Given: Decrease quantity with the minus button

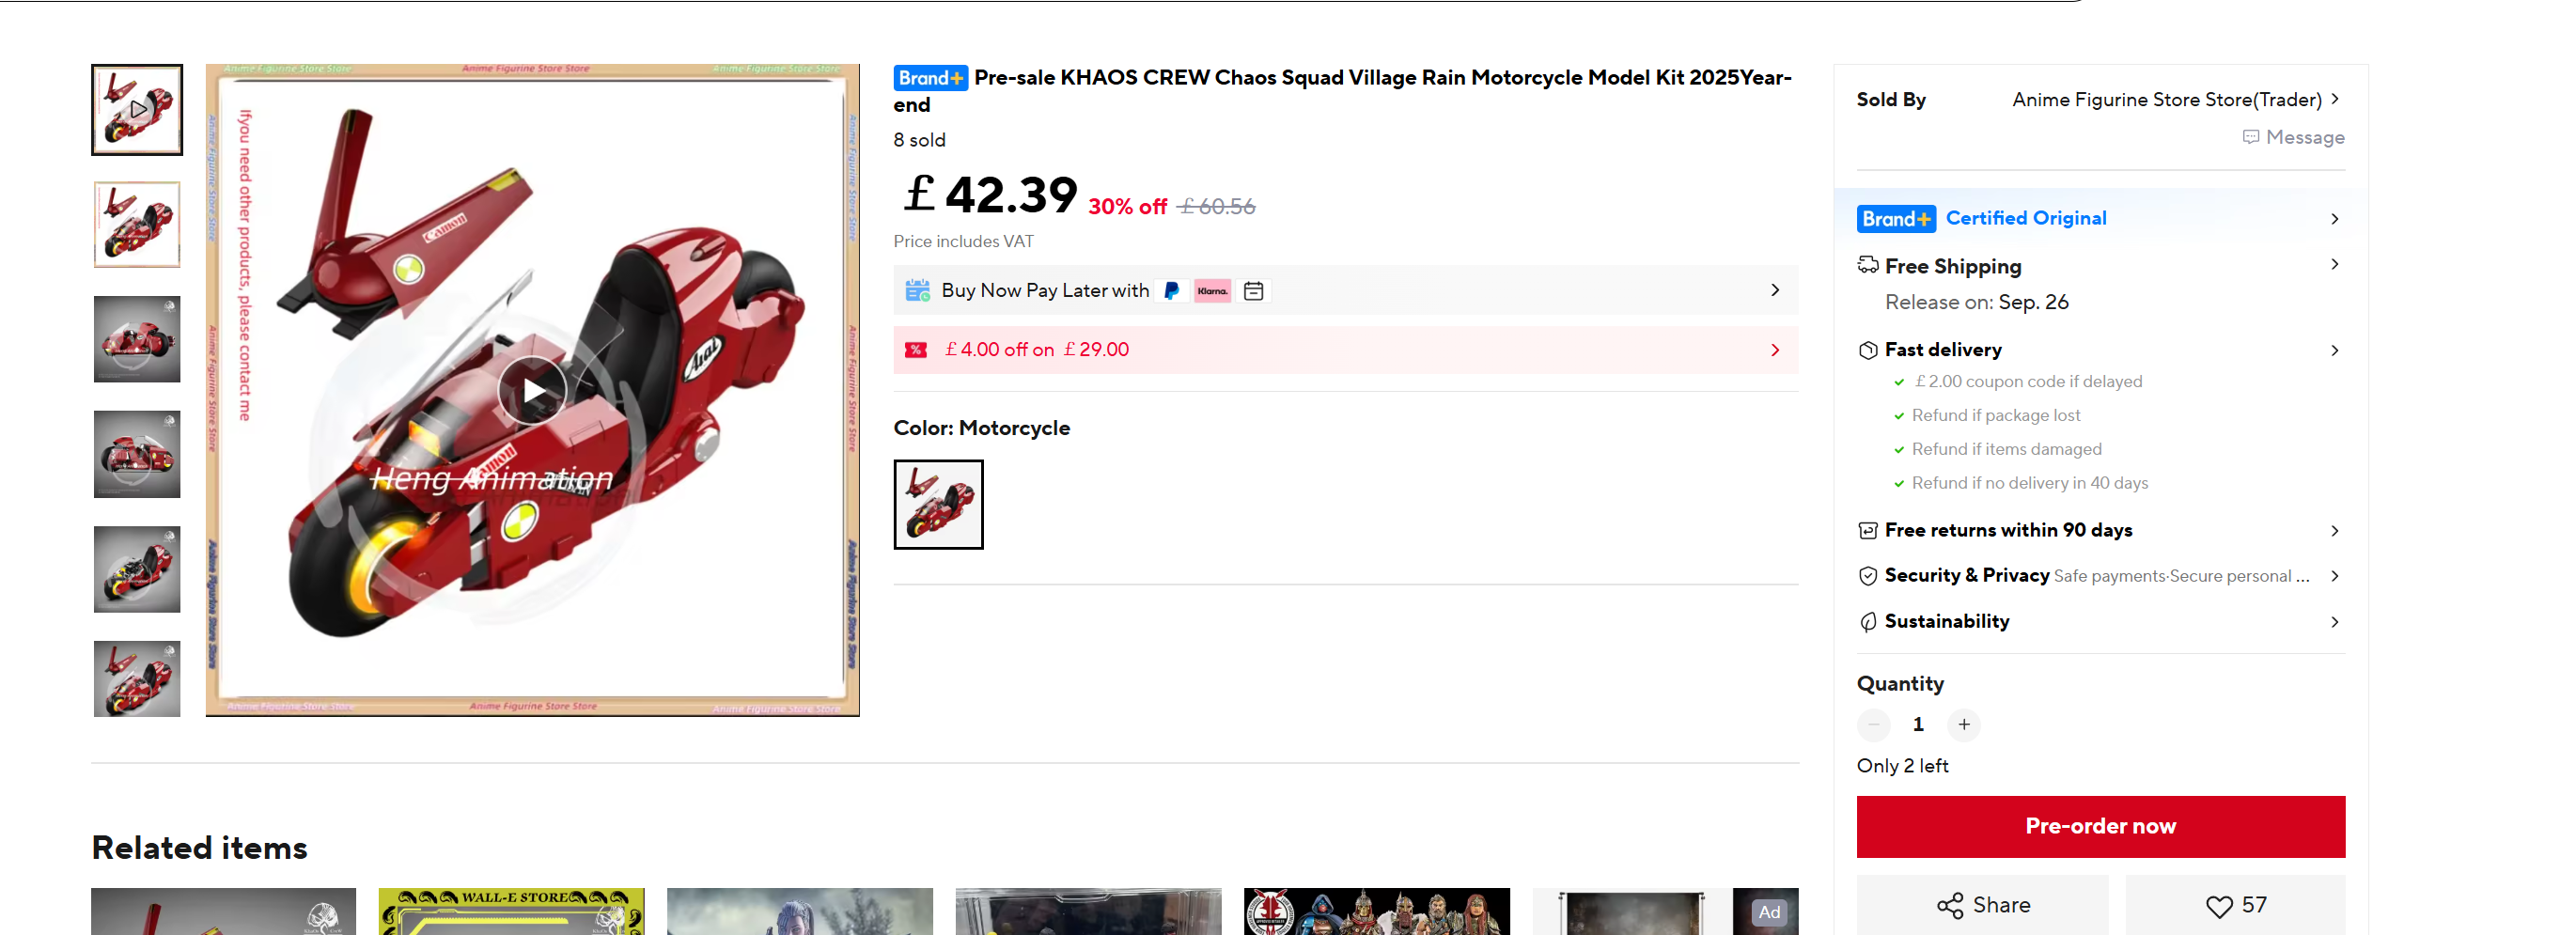Looking at the screenshot, I should 1873,724.
